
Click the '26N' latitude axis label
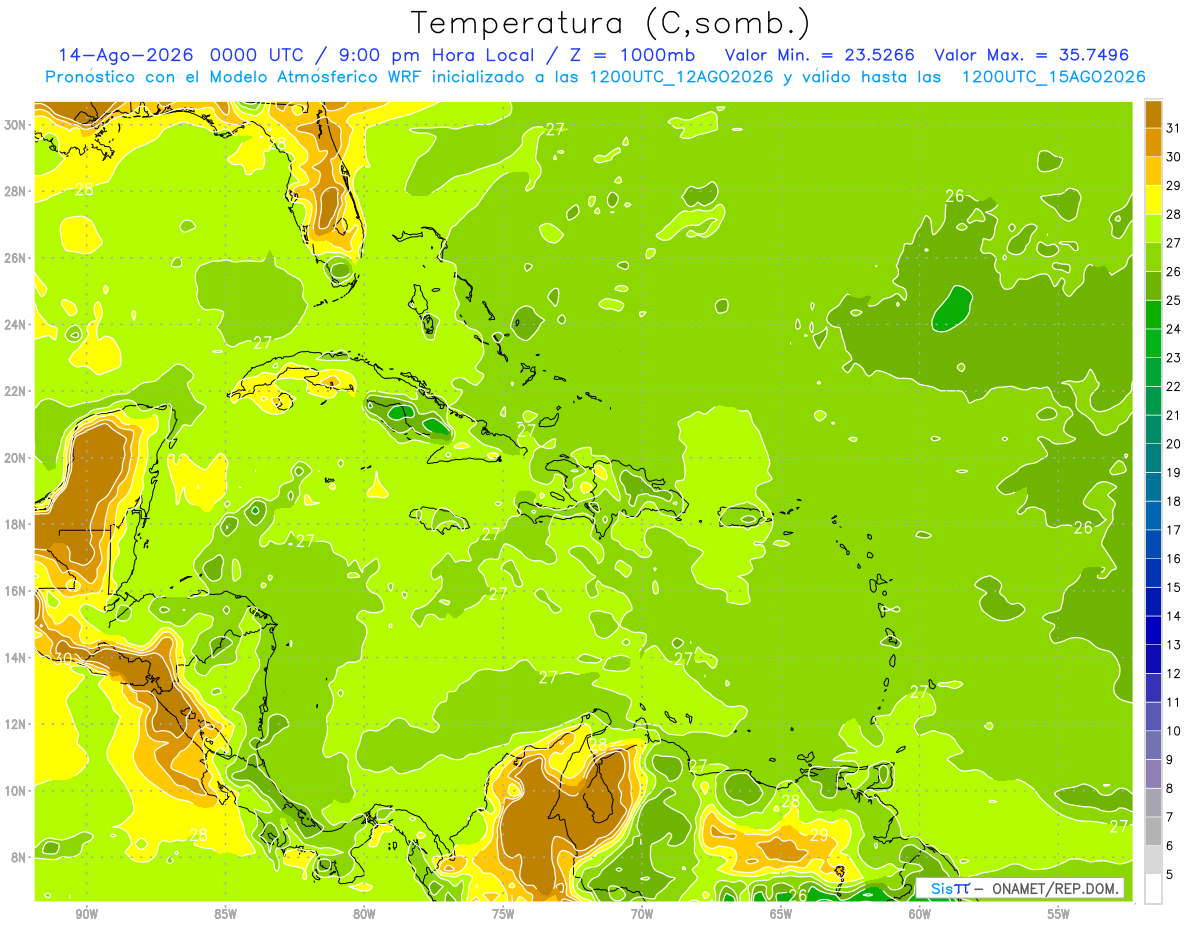tap(16, 258)
